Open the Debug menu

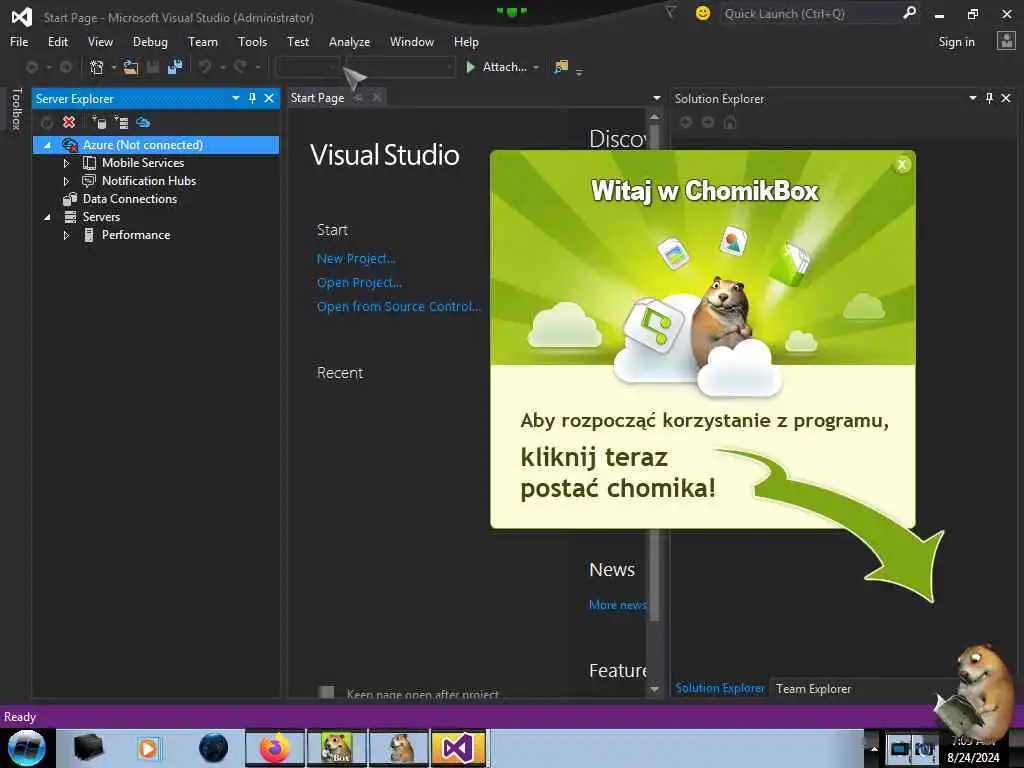click(x=150, y=42)
